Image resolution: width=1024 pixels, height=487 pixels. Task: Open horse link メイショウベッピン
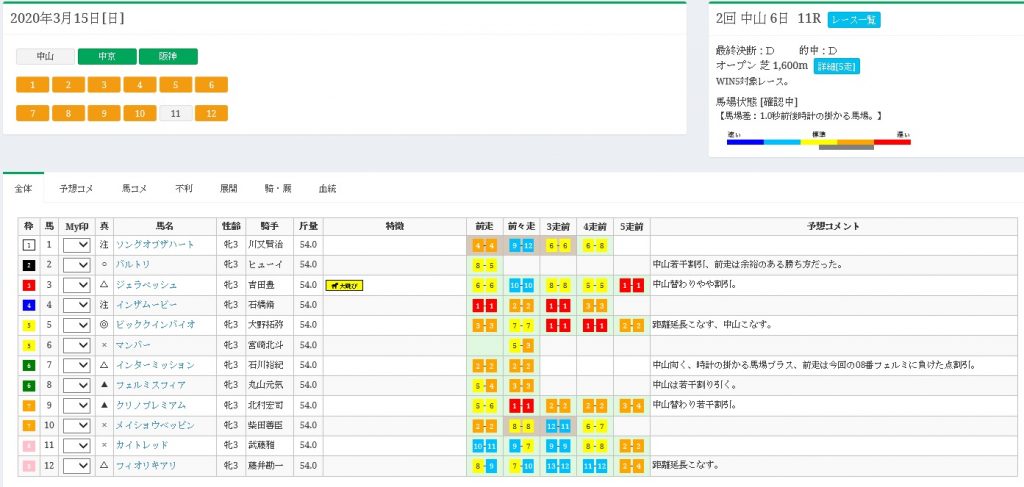[x=155, y=426]
